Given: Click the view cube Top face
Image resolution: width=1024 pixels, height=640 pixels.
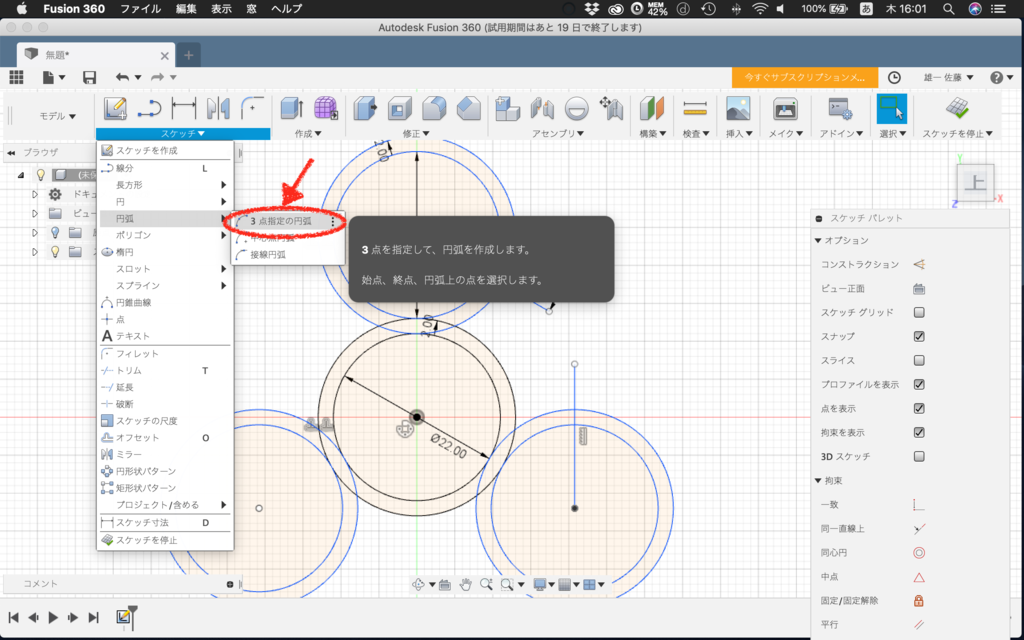Looking at the screenshot, I should tap(975, 182).
